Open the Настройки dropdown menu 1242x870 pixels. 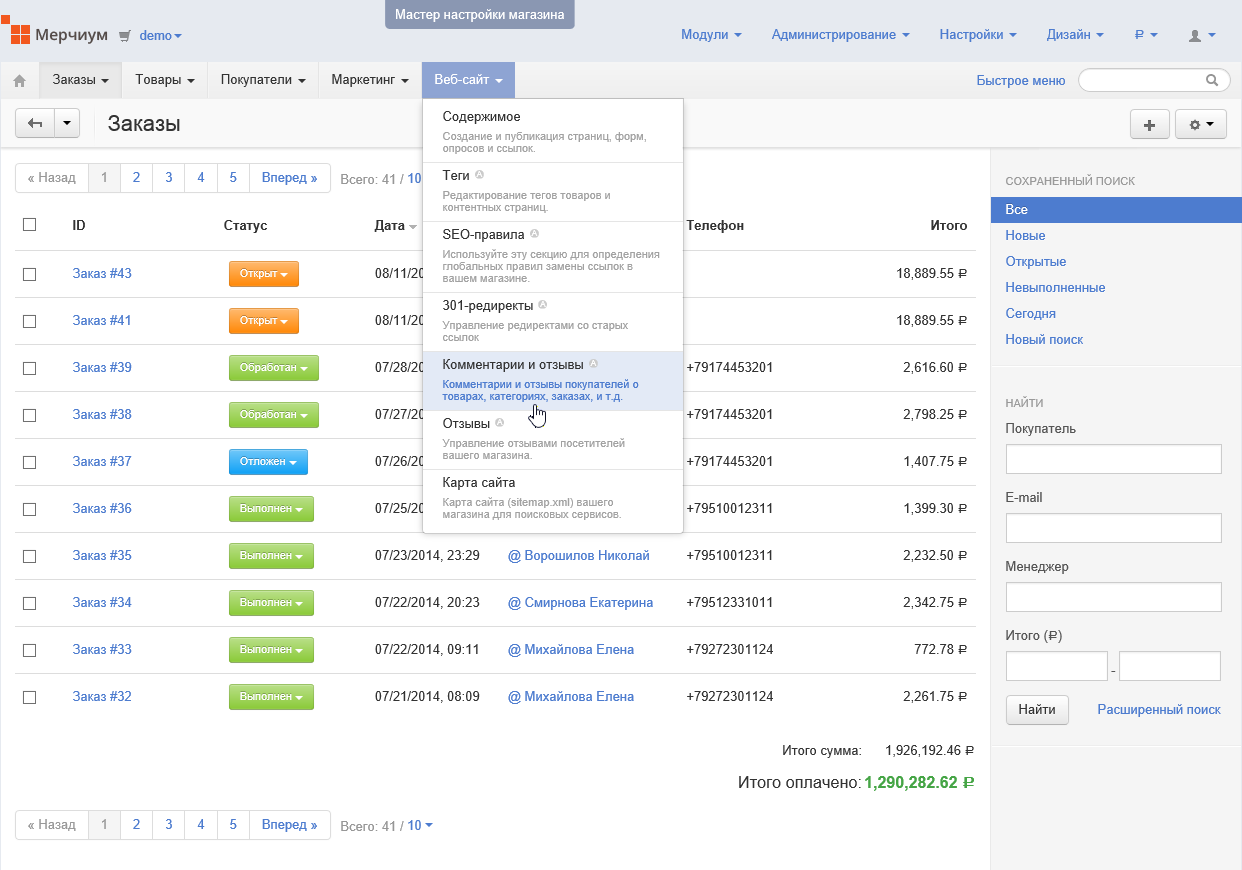click(x=978, y=35)
